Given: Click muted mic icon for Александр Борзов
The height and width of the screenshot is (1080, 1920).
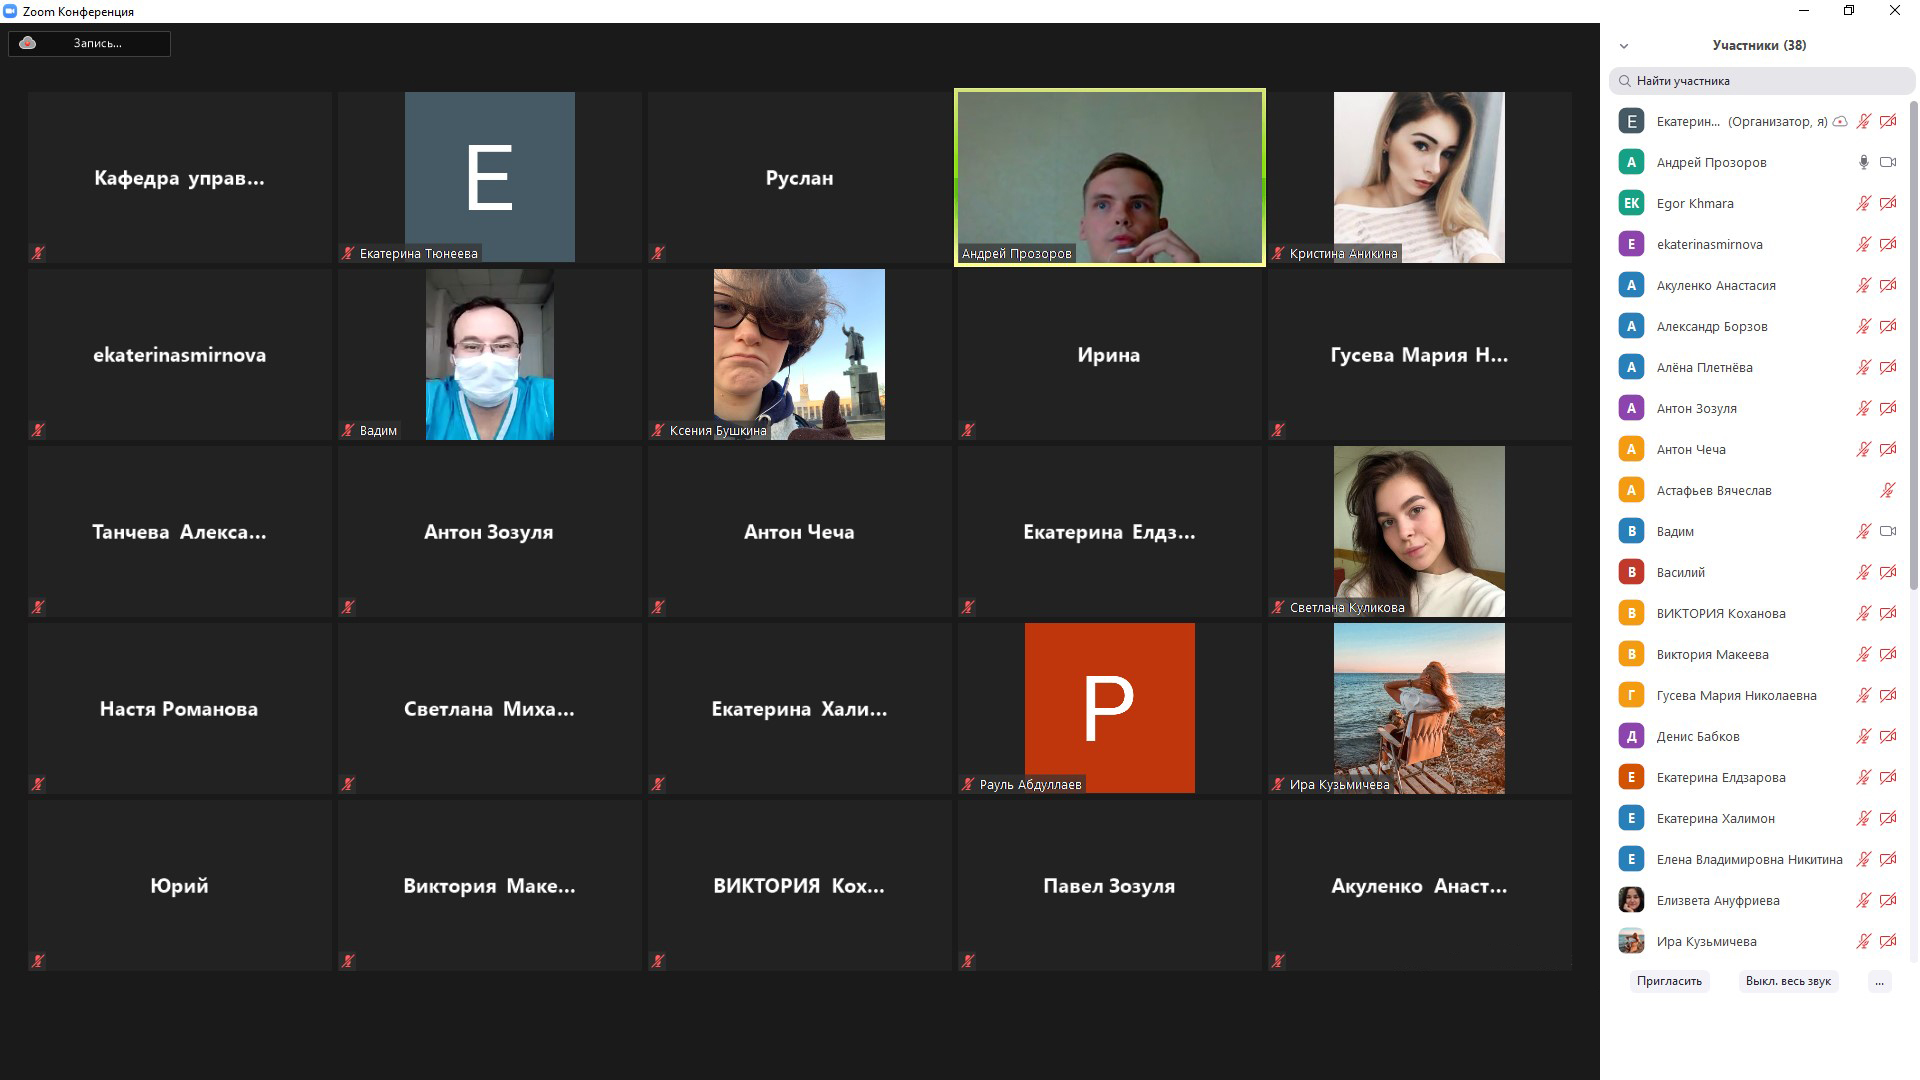Looking at the screenshot, I should [1863, 326].
